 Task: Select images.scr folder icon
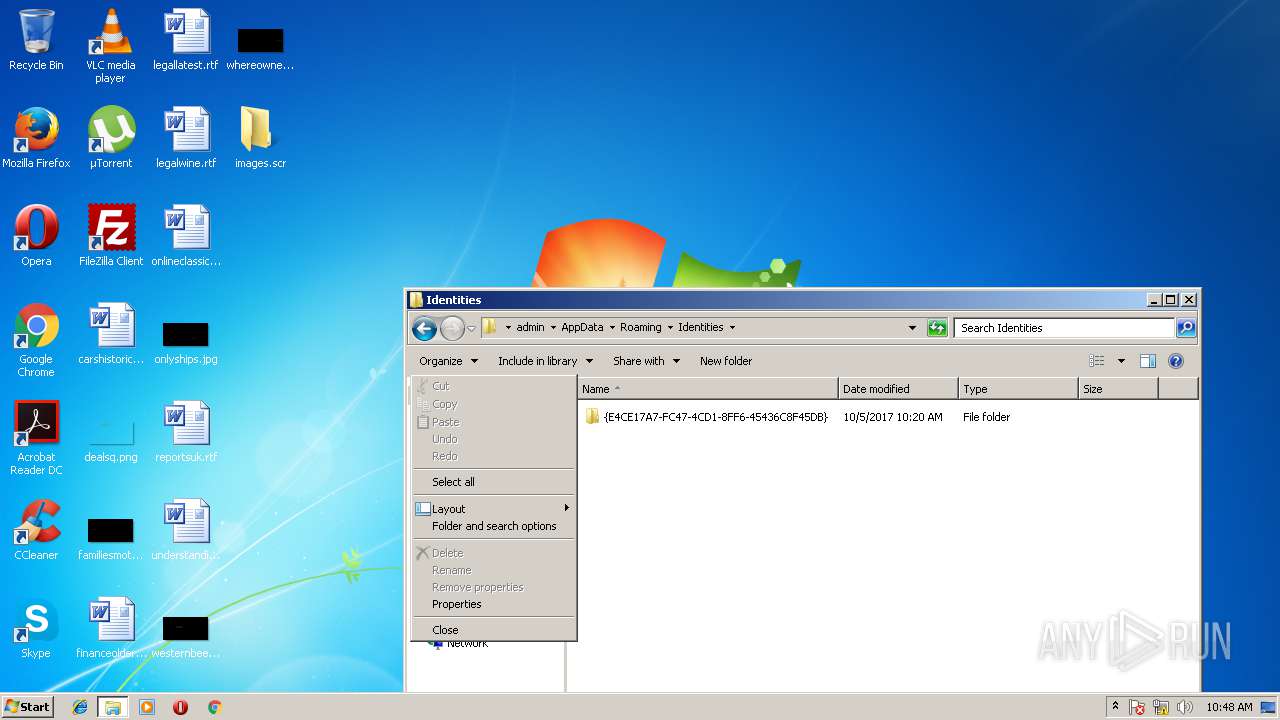[x=260, y=138]
